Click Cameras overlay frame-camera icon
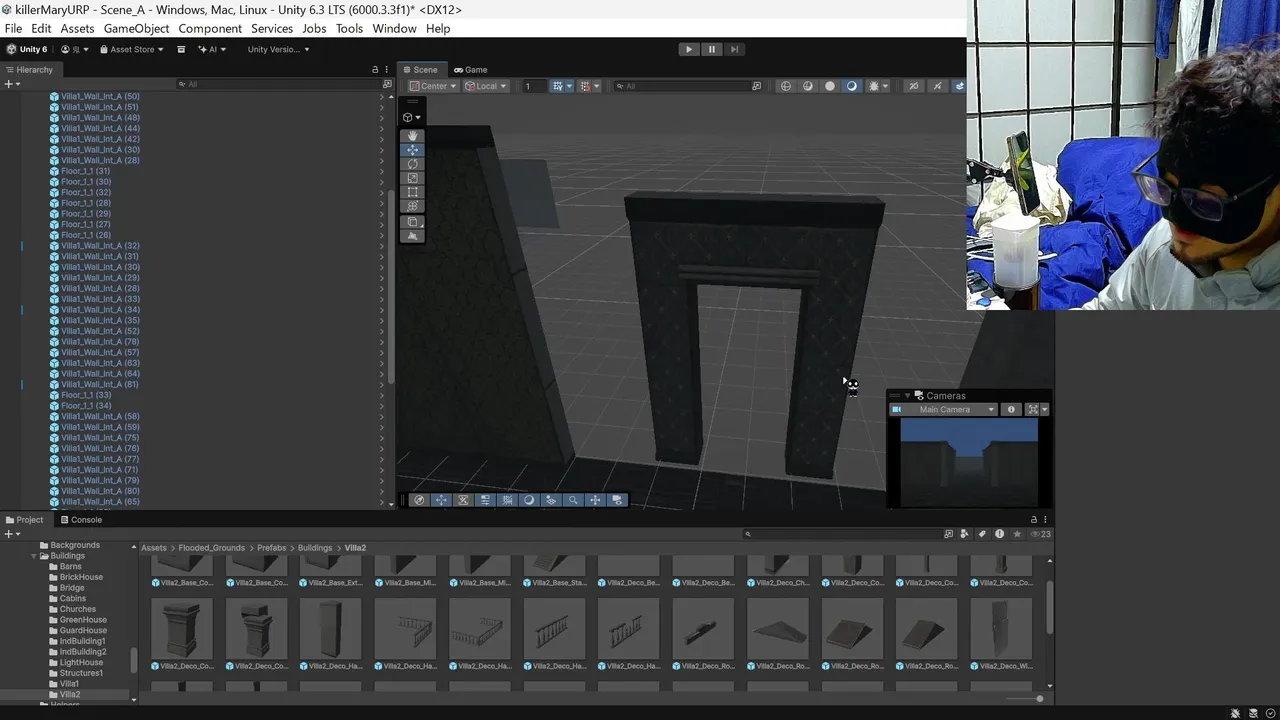 [x=1033, y=409]
